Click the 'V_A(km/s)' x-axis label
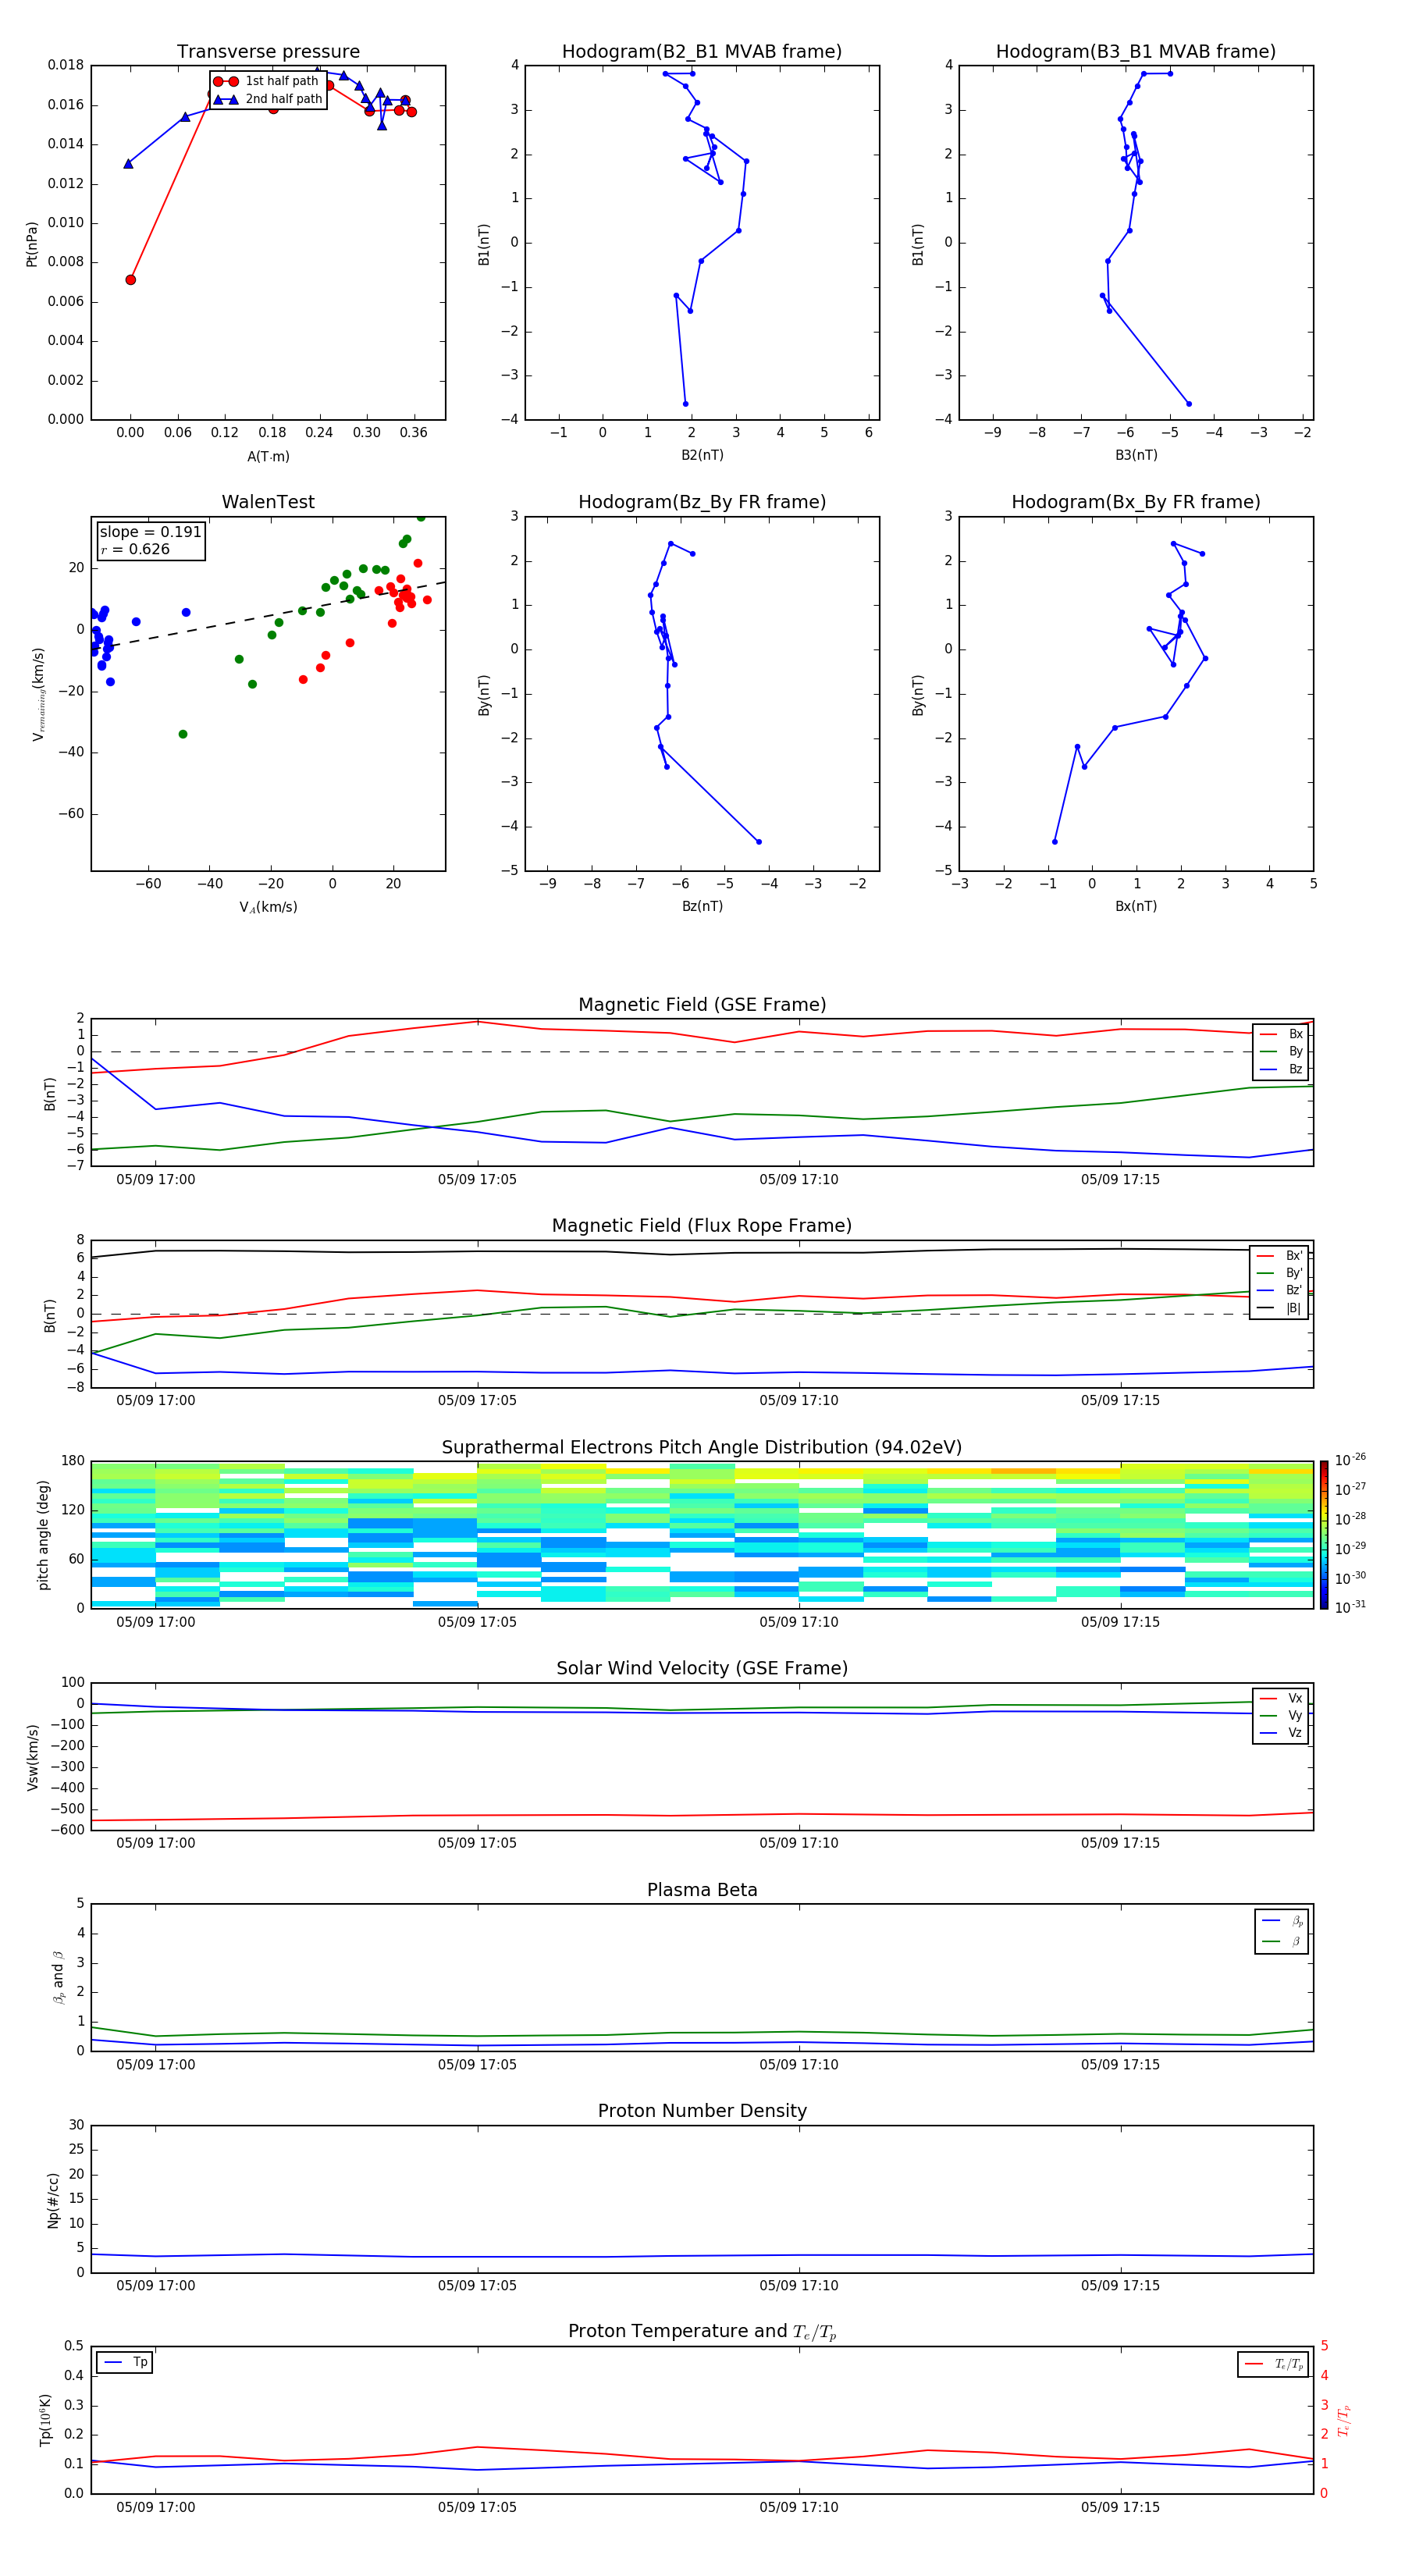This screenshot has width=1405, height=2576. point(268,907)
